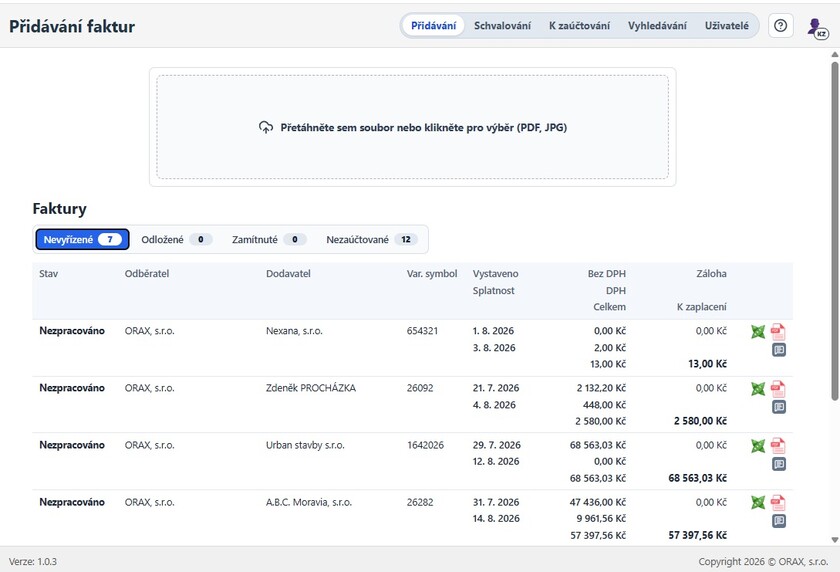Click the Odběratel column header
Image resolution: width=840 pixels, height=572 pixels.
coord(147,274)
